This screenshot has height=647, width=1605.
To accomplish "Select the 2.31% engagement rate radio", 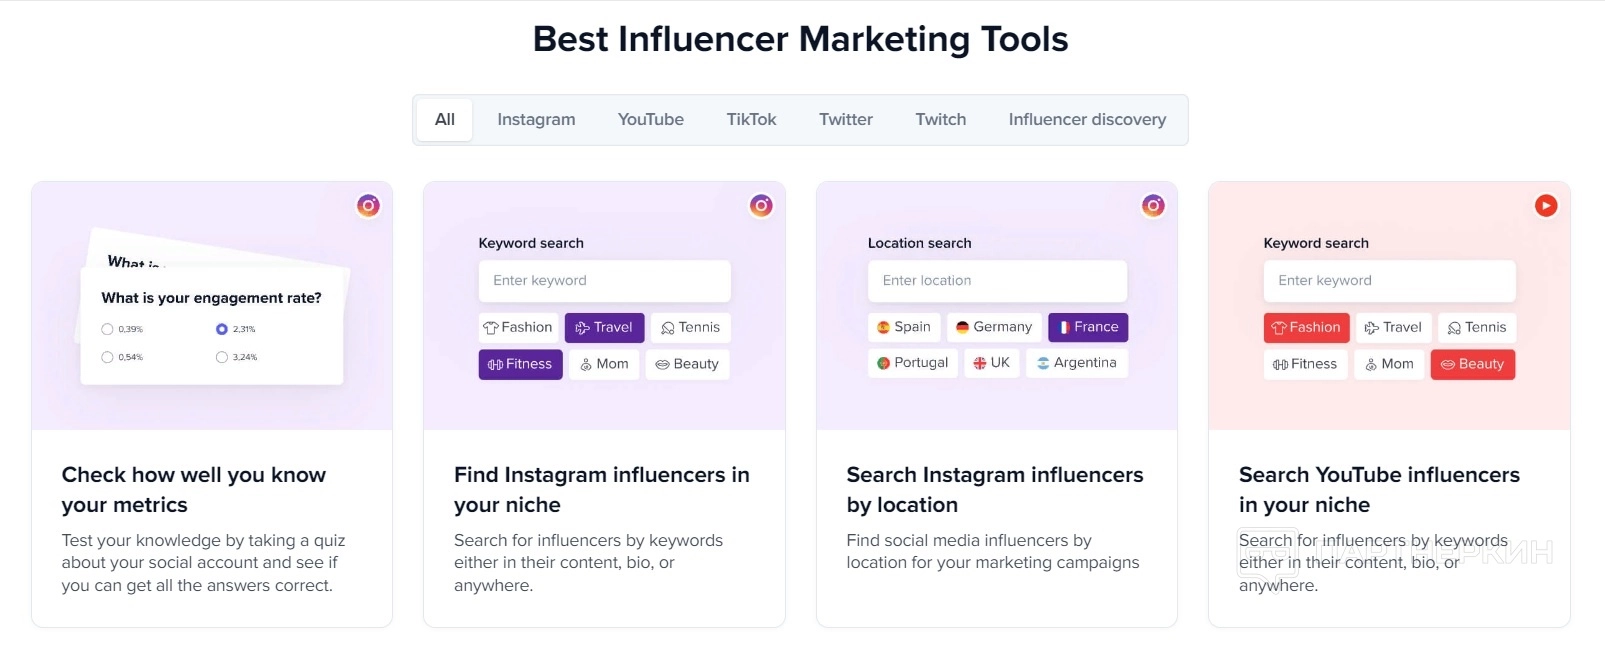I will [222, 329].
